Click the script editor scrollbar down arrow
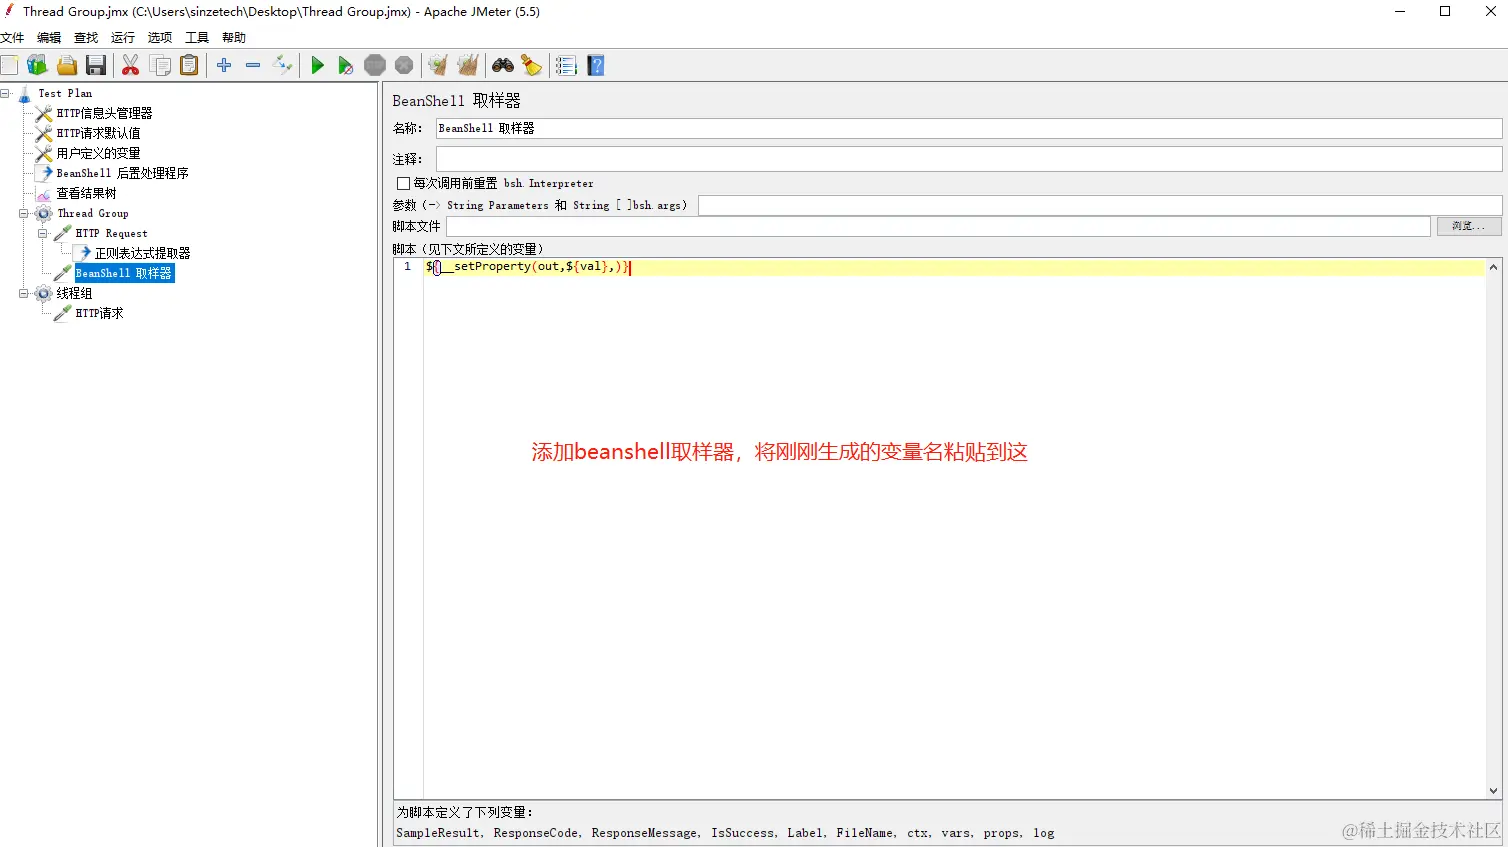1508x847 pixels. (x=1494, y=790)
